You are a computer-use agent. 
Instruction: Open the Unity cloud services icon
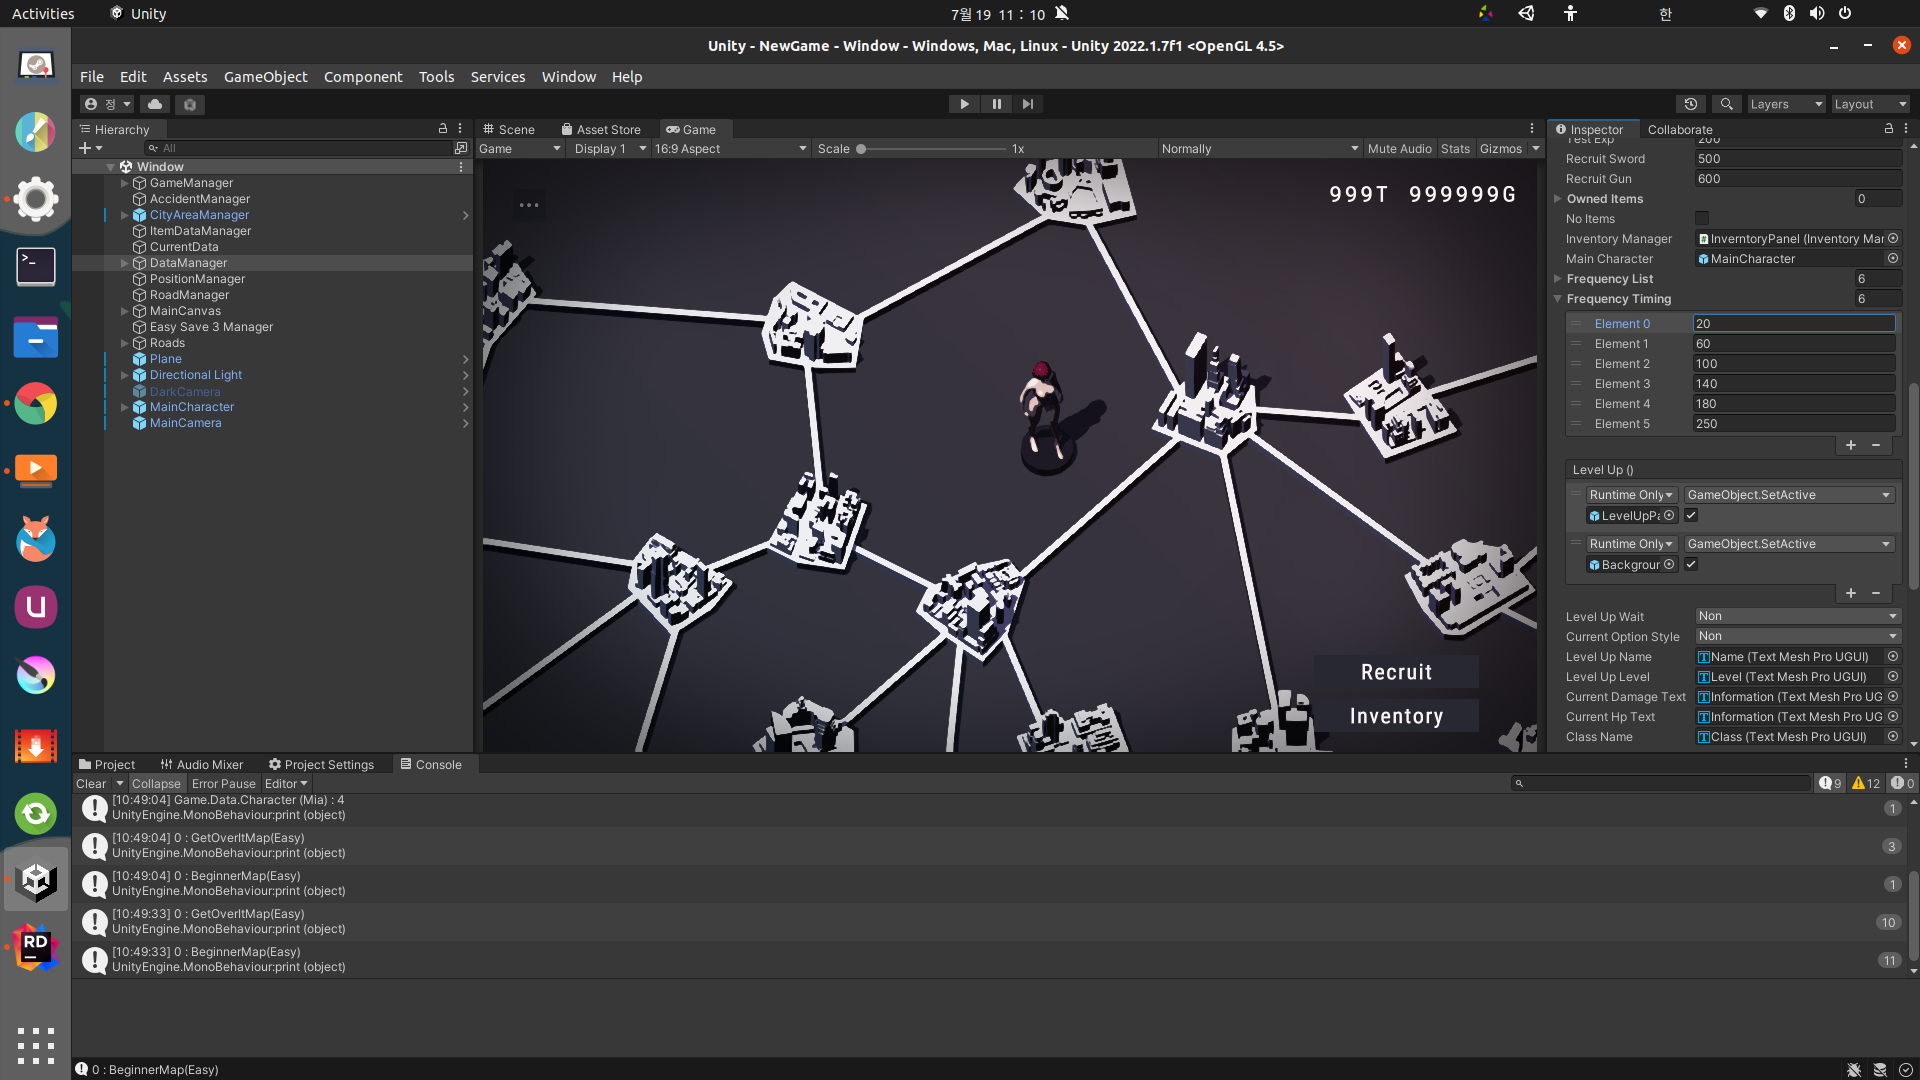point(155,104)
